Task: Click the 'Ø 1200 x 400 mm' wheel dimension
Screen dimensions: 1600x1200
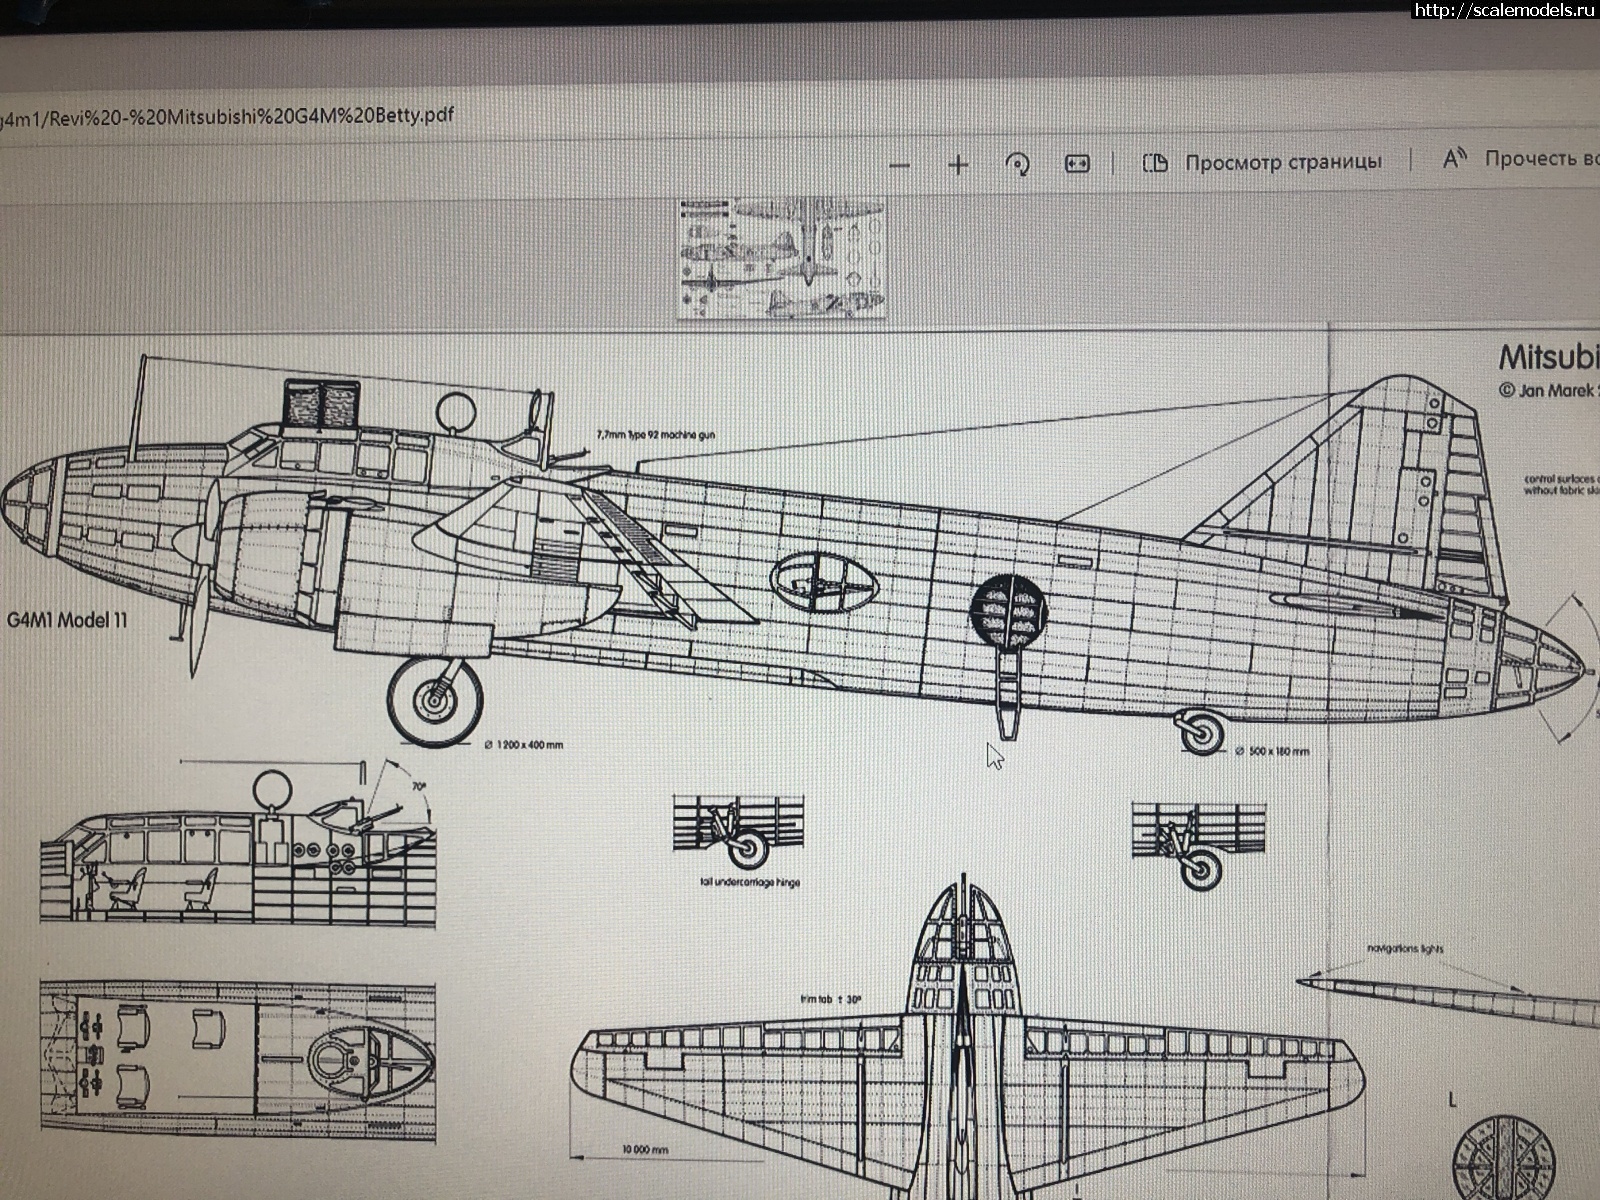Action: point(523,745)
